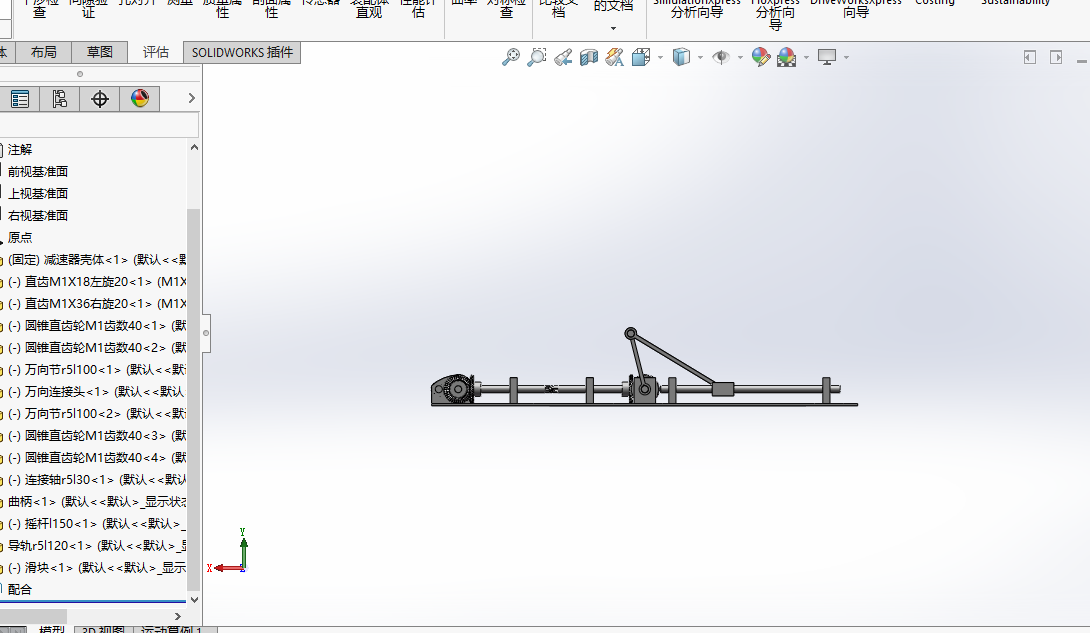1090x633 pixels.
Task: Activate the Section View tool
Action: pyautogui.click(x=589, y=57)
